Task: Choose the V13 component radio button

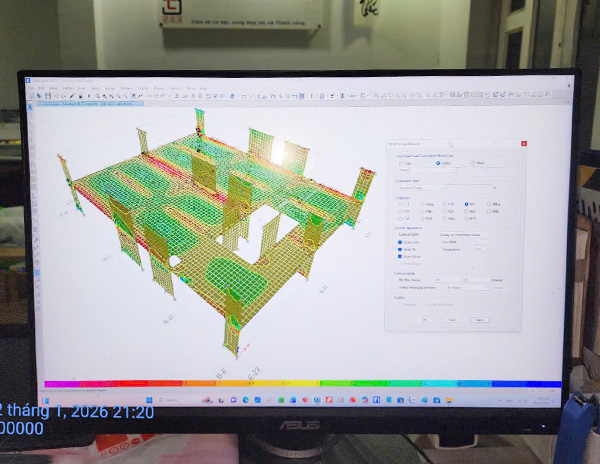Action: (444, 204)
